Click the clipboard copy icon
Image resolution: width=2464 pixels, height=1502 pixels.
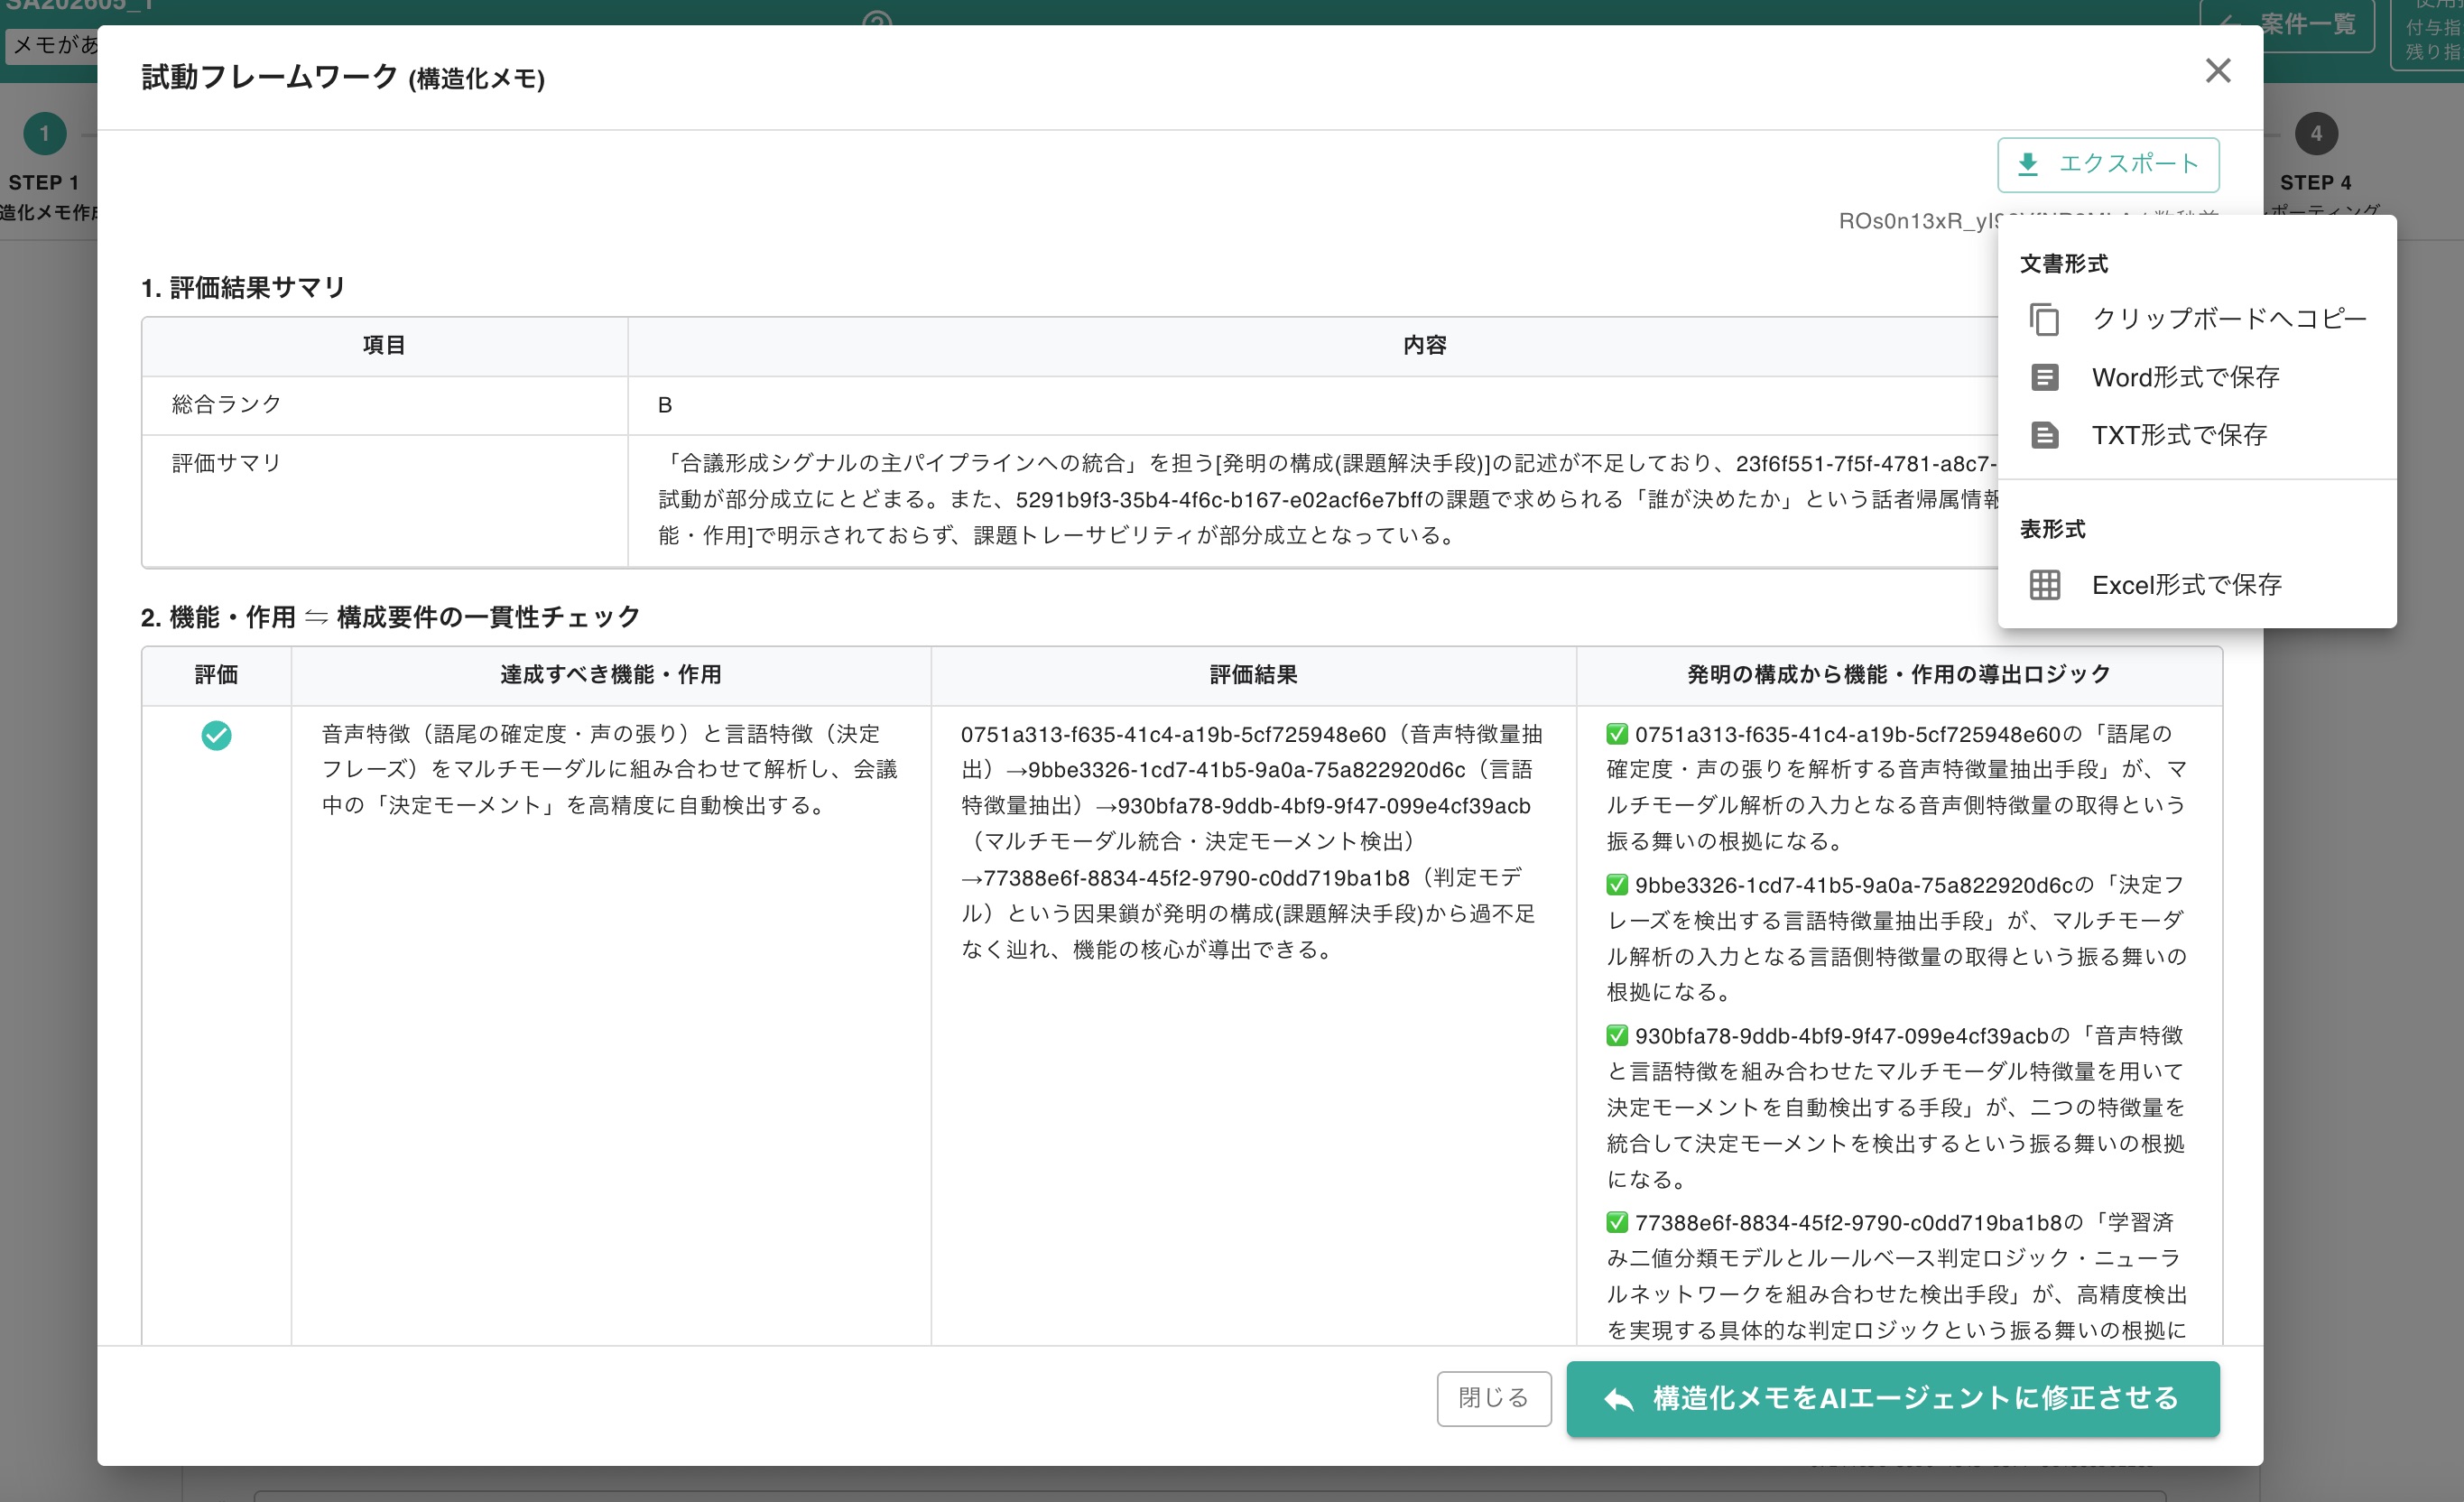tap(2044, 319)
